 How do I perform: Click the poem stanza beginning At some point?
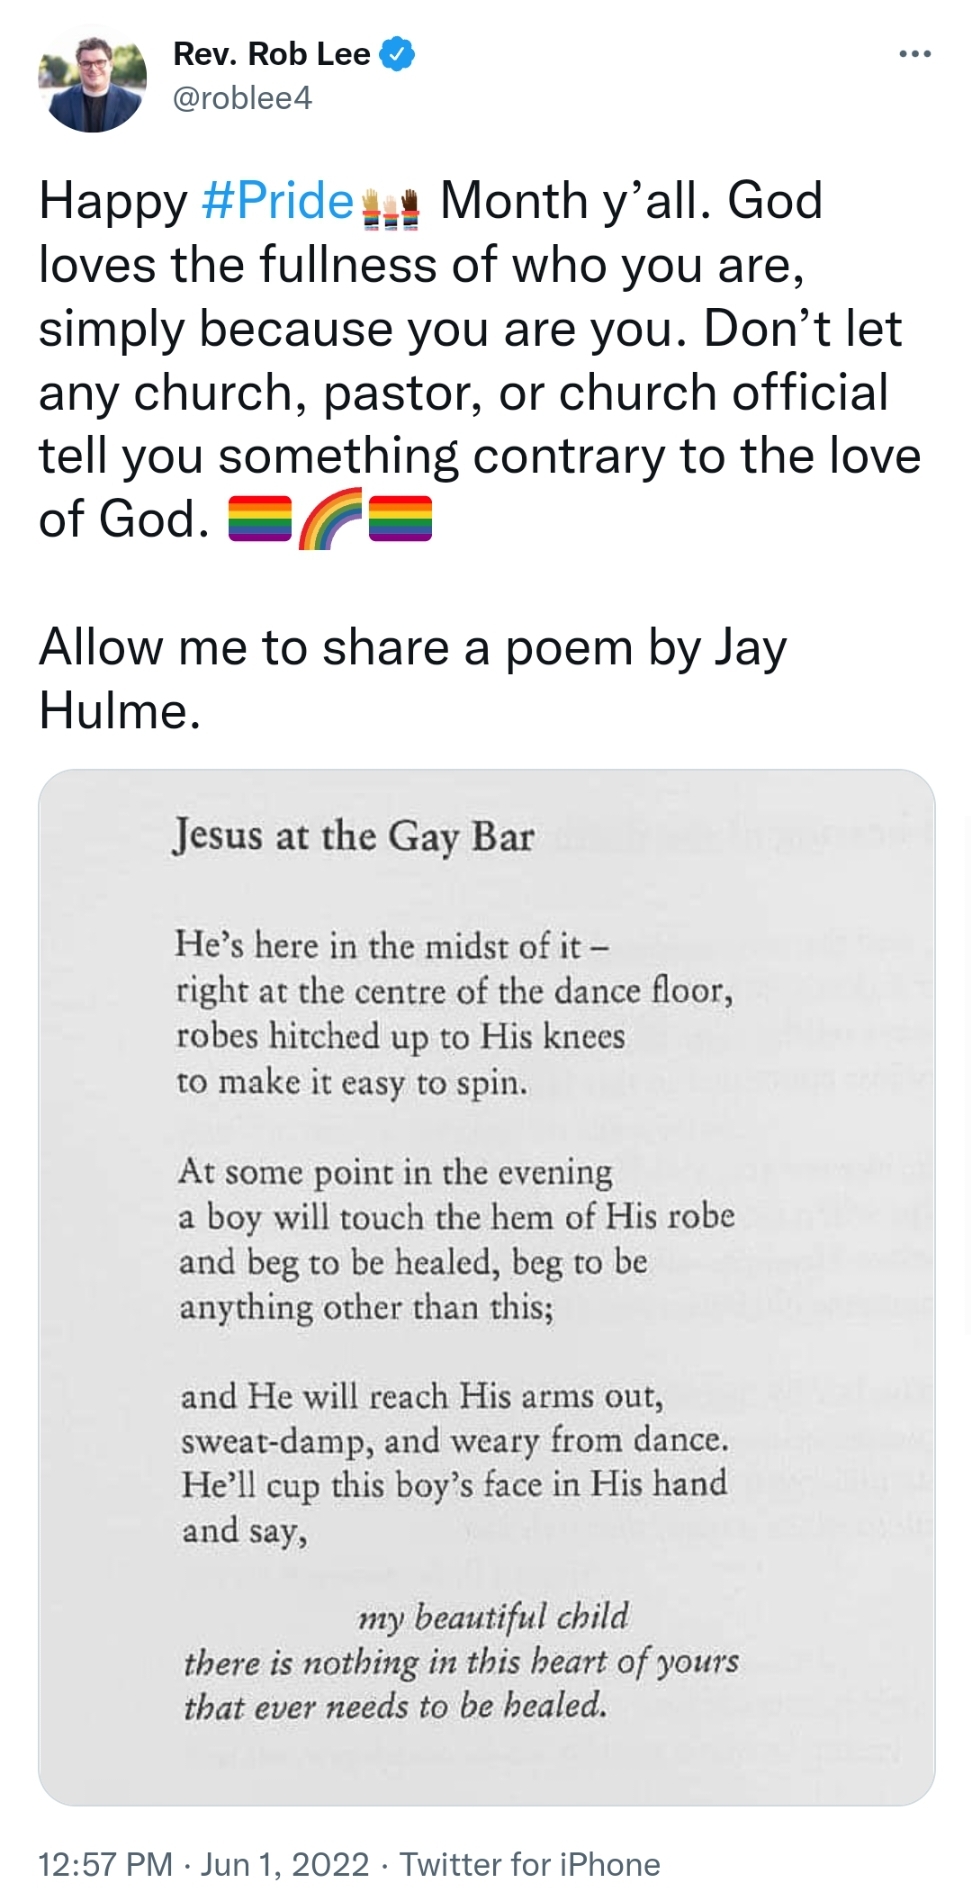coord(456,1239)
